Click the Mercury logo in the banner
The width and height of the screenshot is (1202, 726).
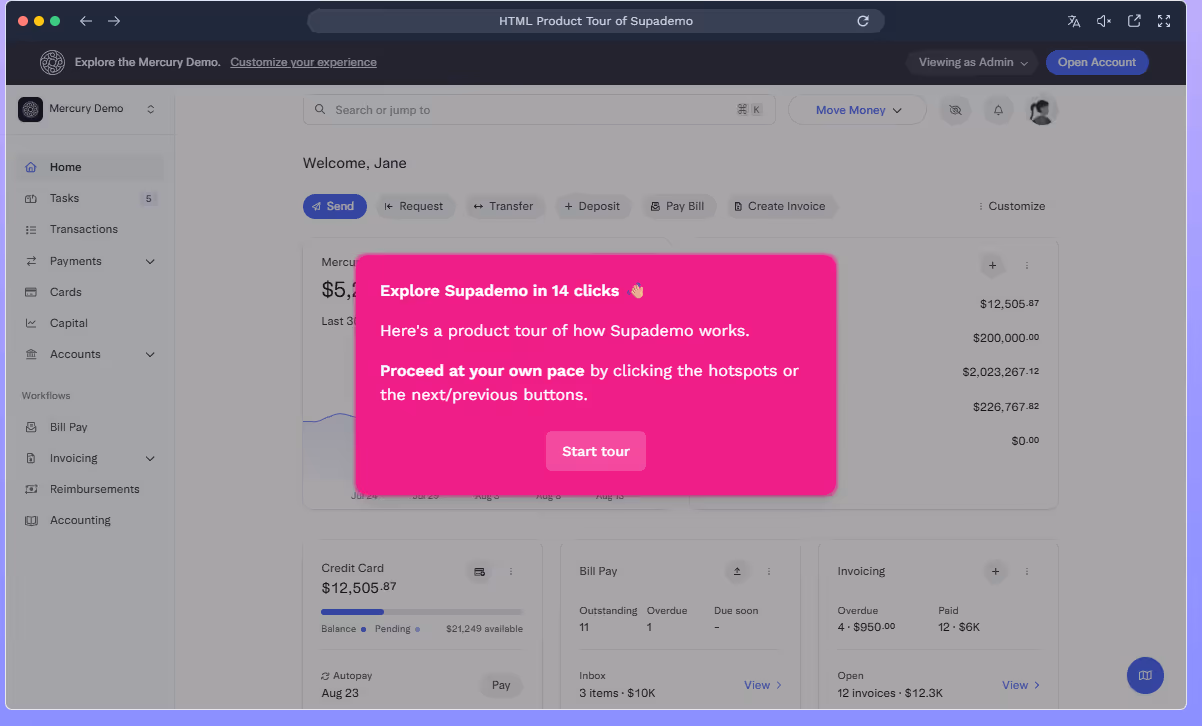tap(52, 62)
